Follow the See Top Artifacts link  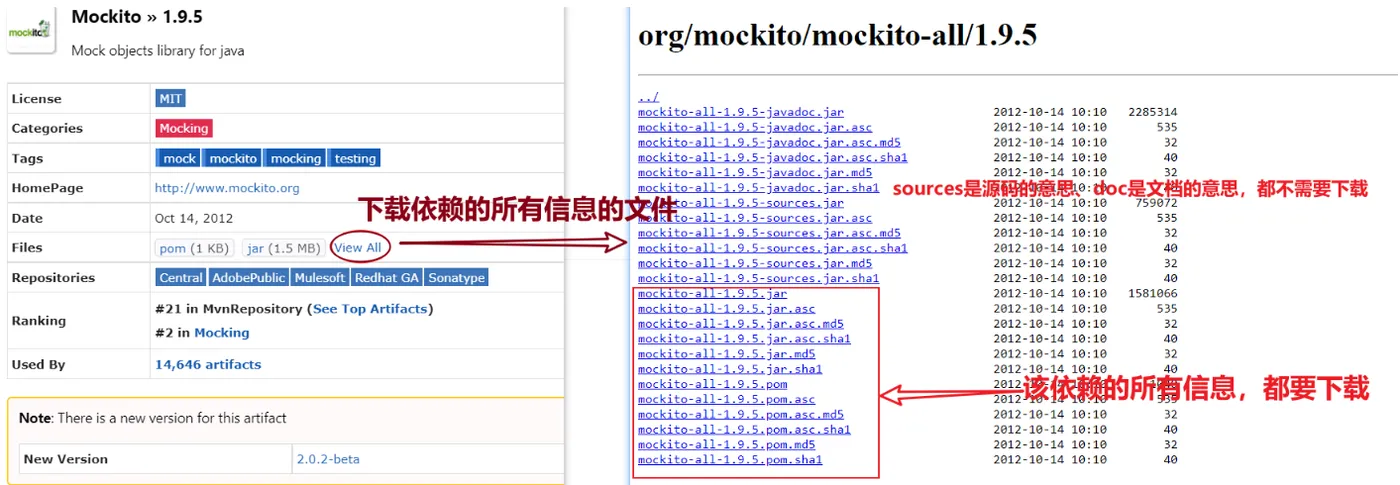point(371,309)
